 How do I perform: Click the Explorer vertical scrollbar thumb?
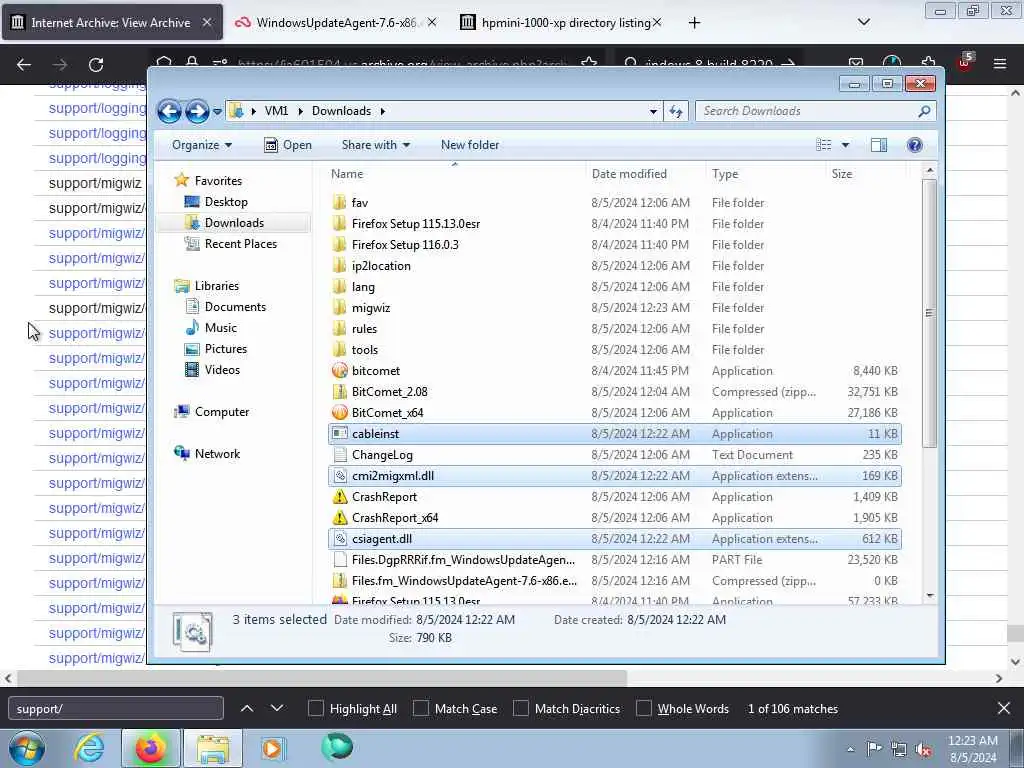(x=929, y=313)
